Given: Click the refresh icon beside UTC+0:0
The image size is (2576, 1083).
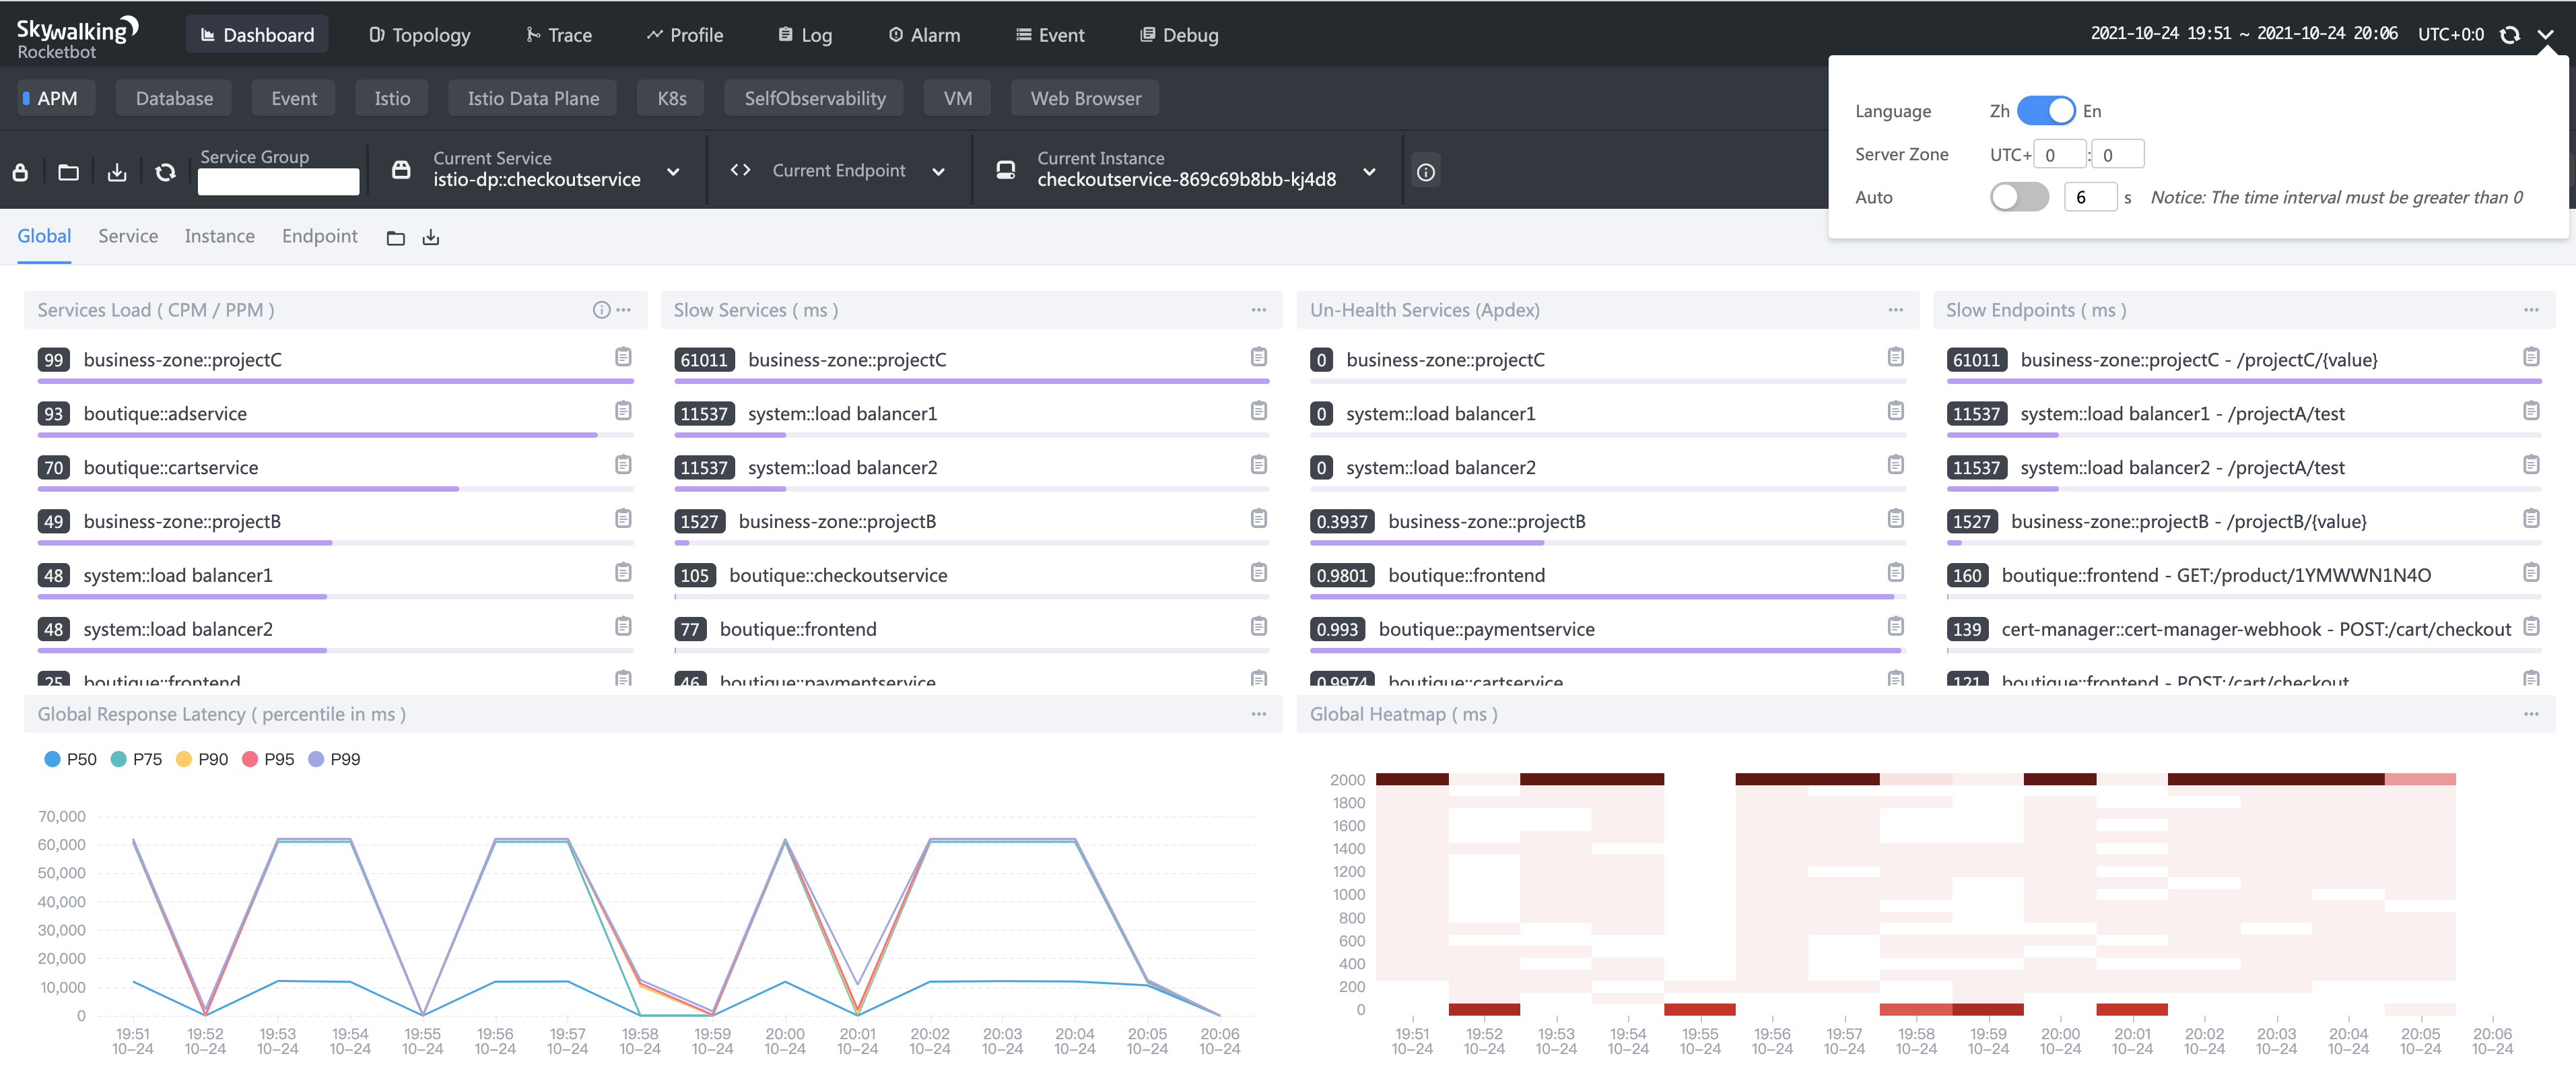Looking at the screenshot, I should point(2509,35).
